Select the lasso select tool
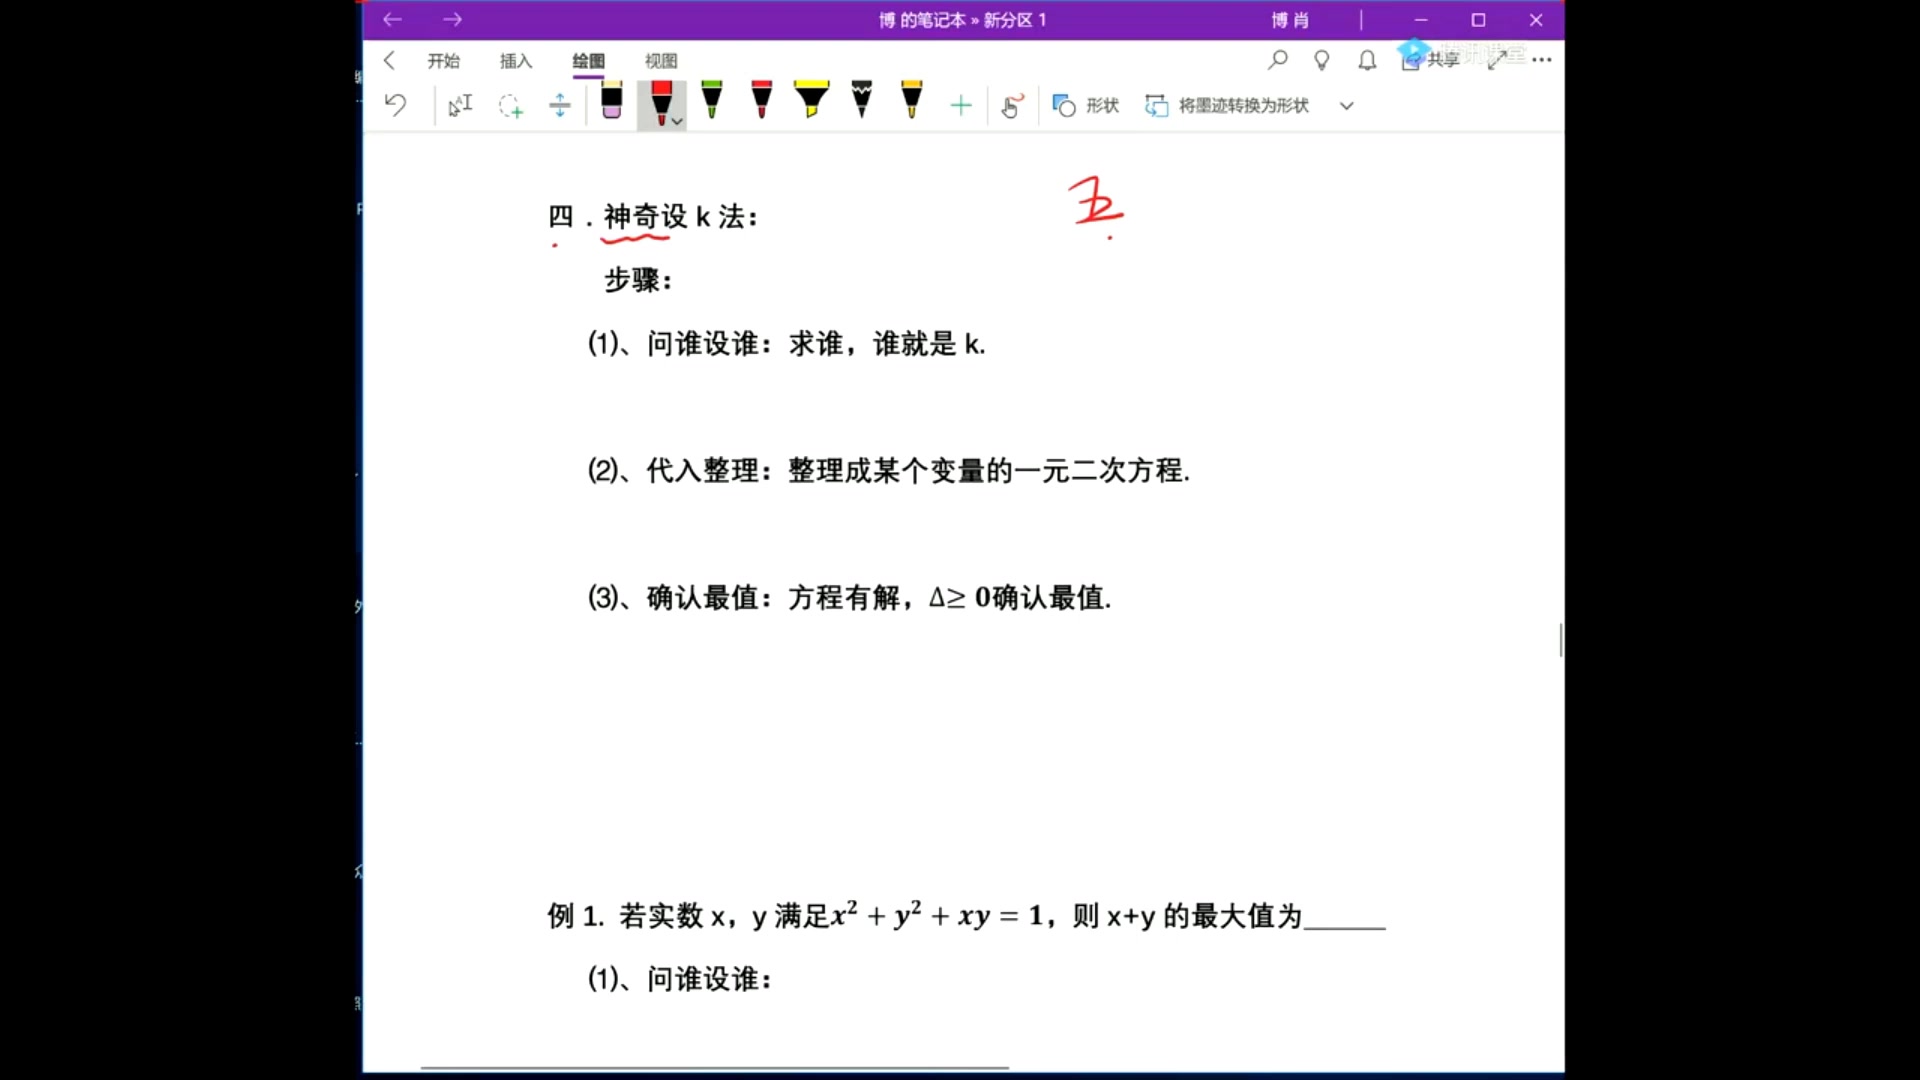Image resolution: width=1920 pixels, height=1080 pixels. [x=510, y=105]
